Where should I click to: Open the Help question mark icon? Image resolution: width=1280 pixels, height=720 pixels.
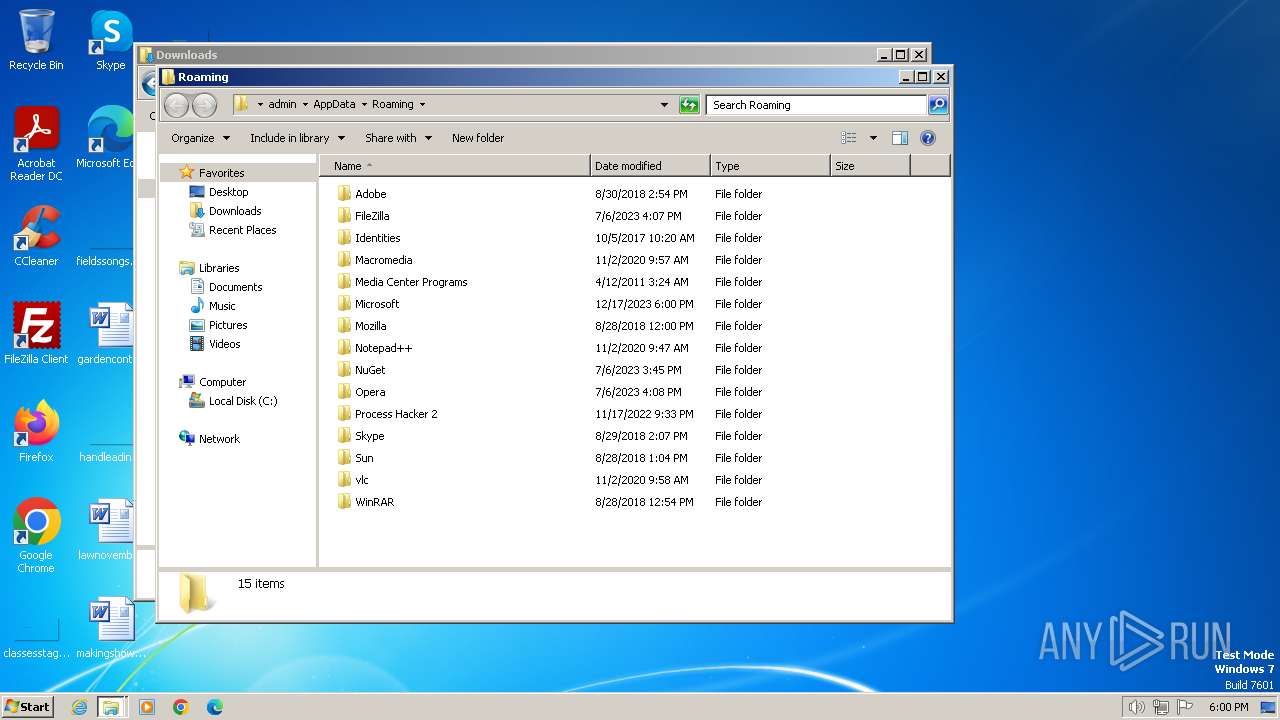[x=927, y=138]
